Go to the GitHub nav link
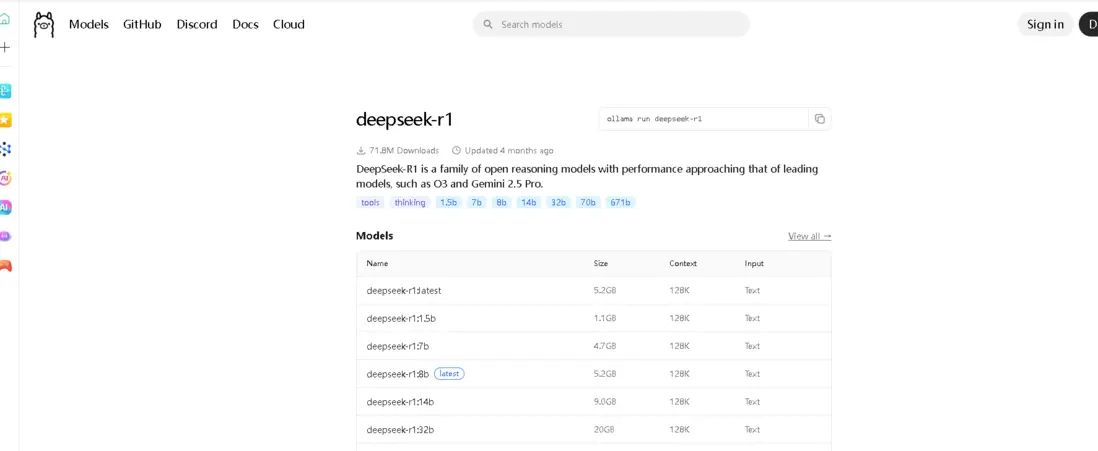 click(x=142, y=25)
